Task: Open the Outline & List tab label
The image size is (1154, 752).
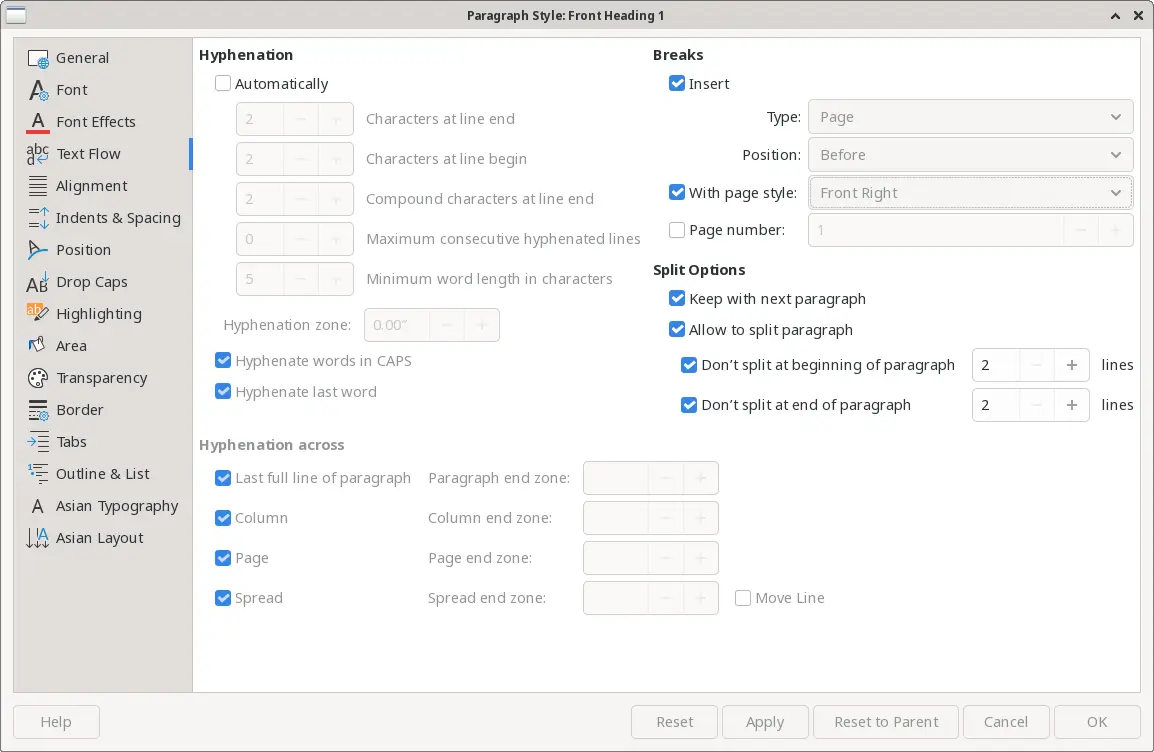Action: (102, 474)
